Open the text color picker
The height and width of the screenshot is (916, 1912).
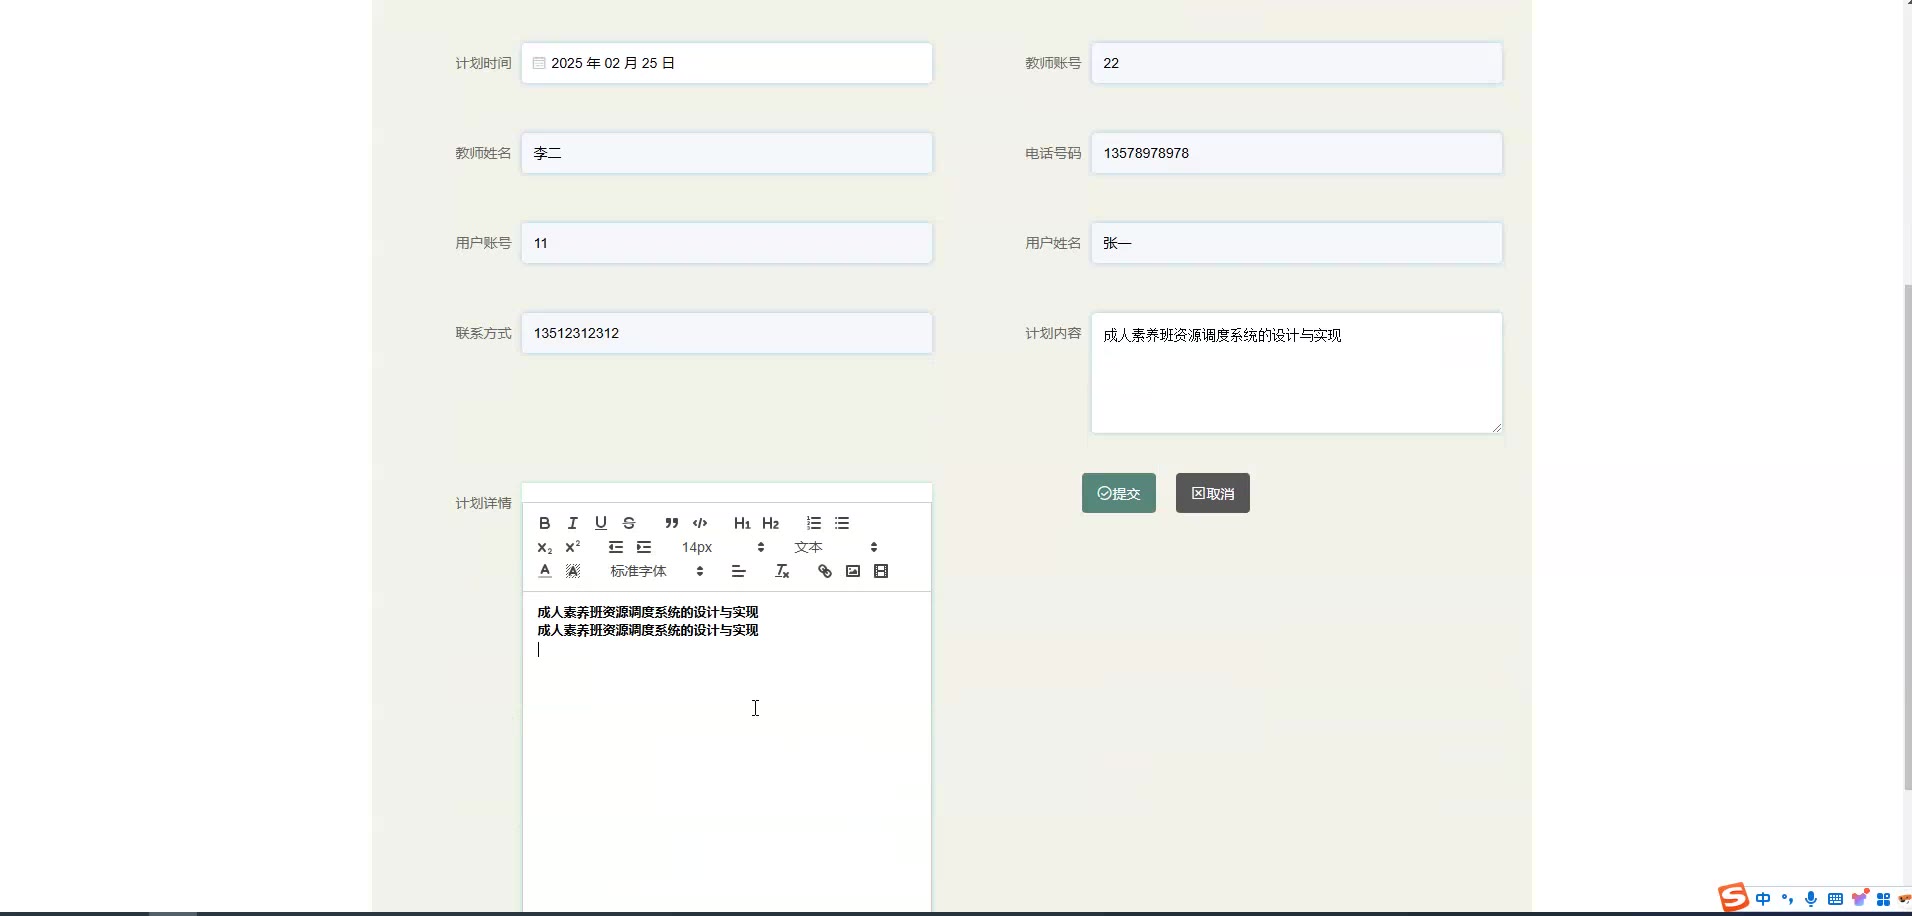[x=544, y=571]
